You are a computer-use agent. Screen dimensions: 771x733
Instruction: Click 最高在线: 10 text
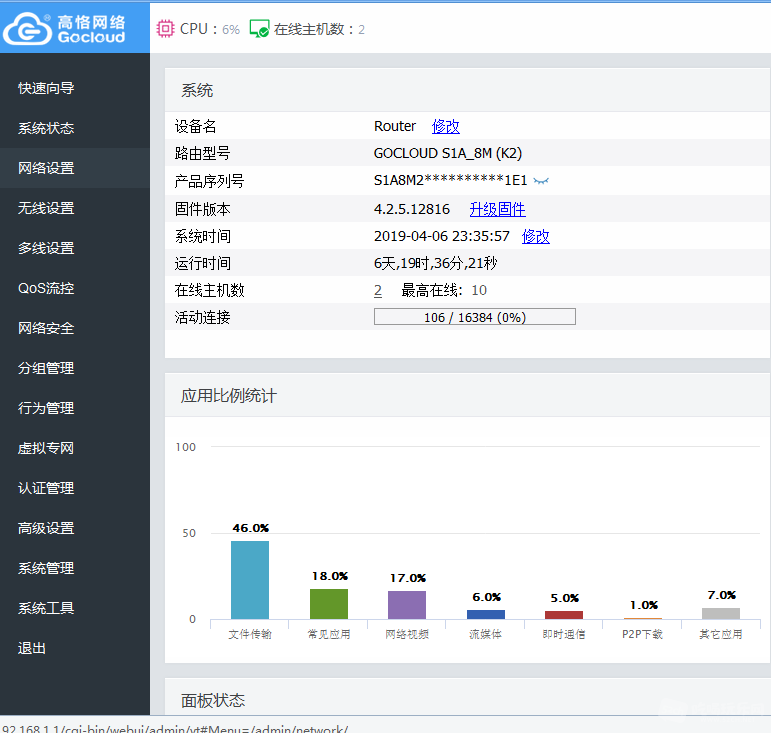444,291
